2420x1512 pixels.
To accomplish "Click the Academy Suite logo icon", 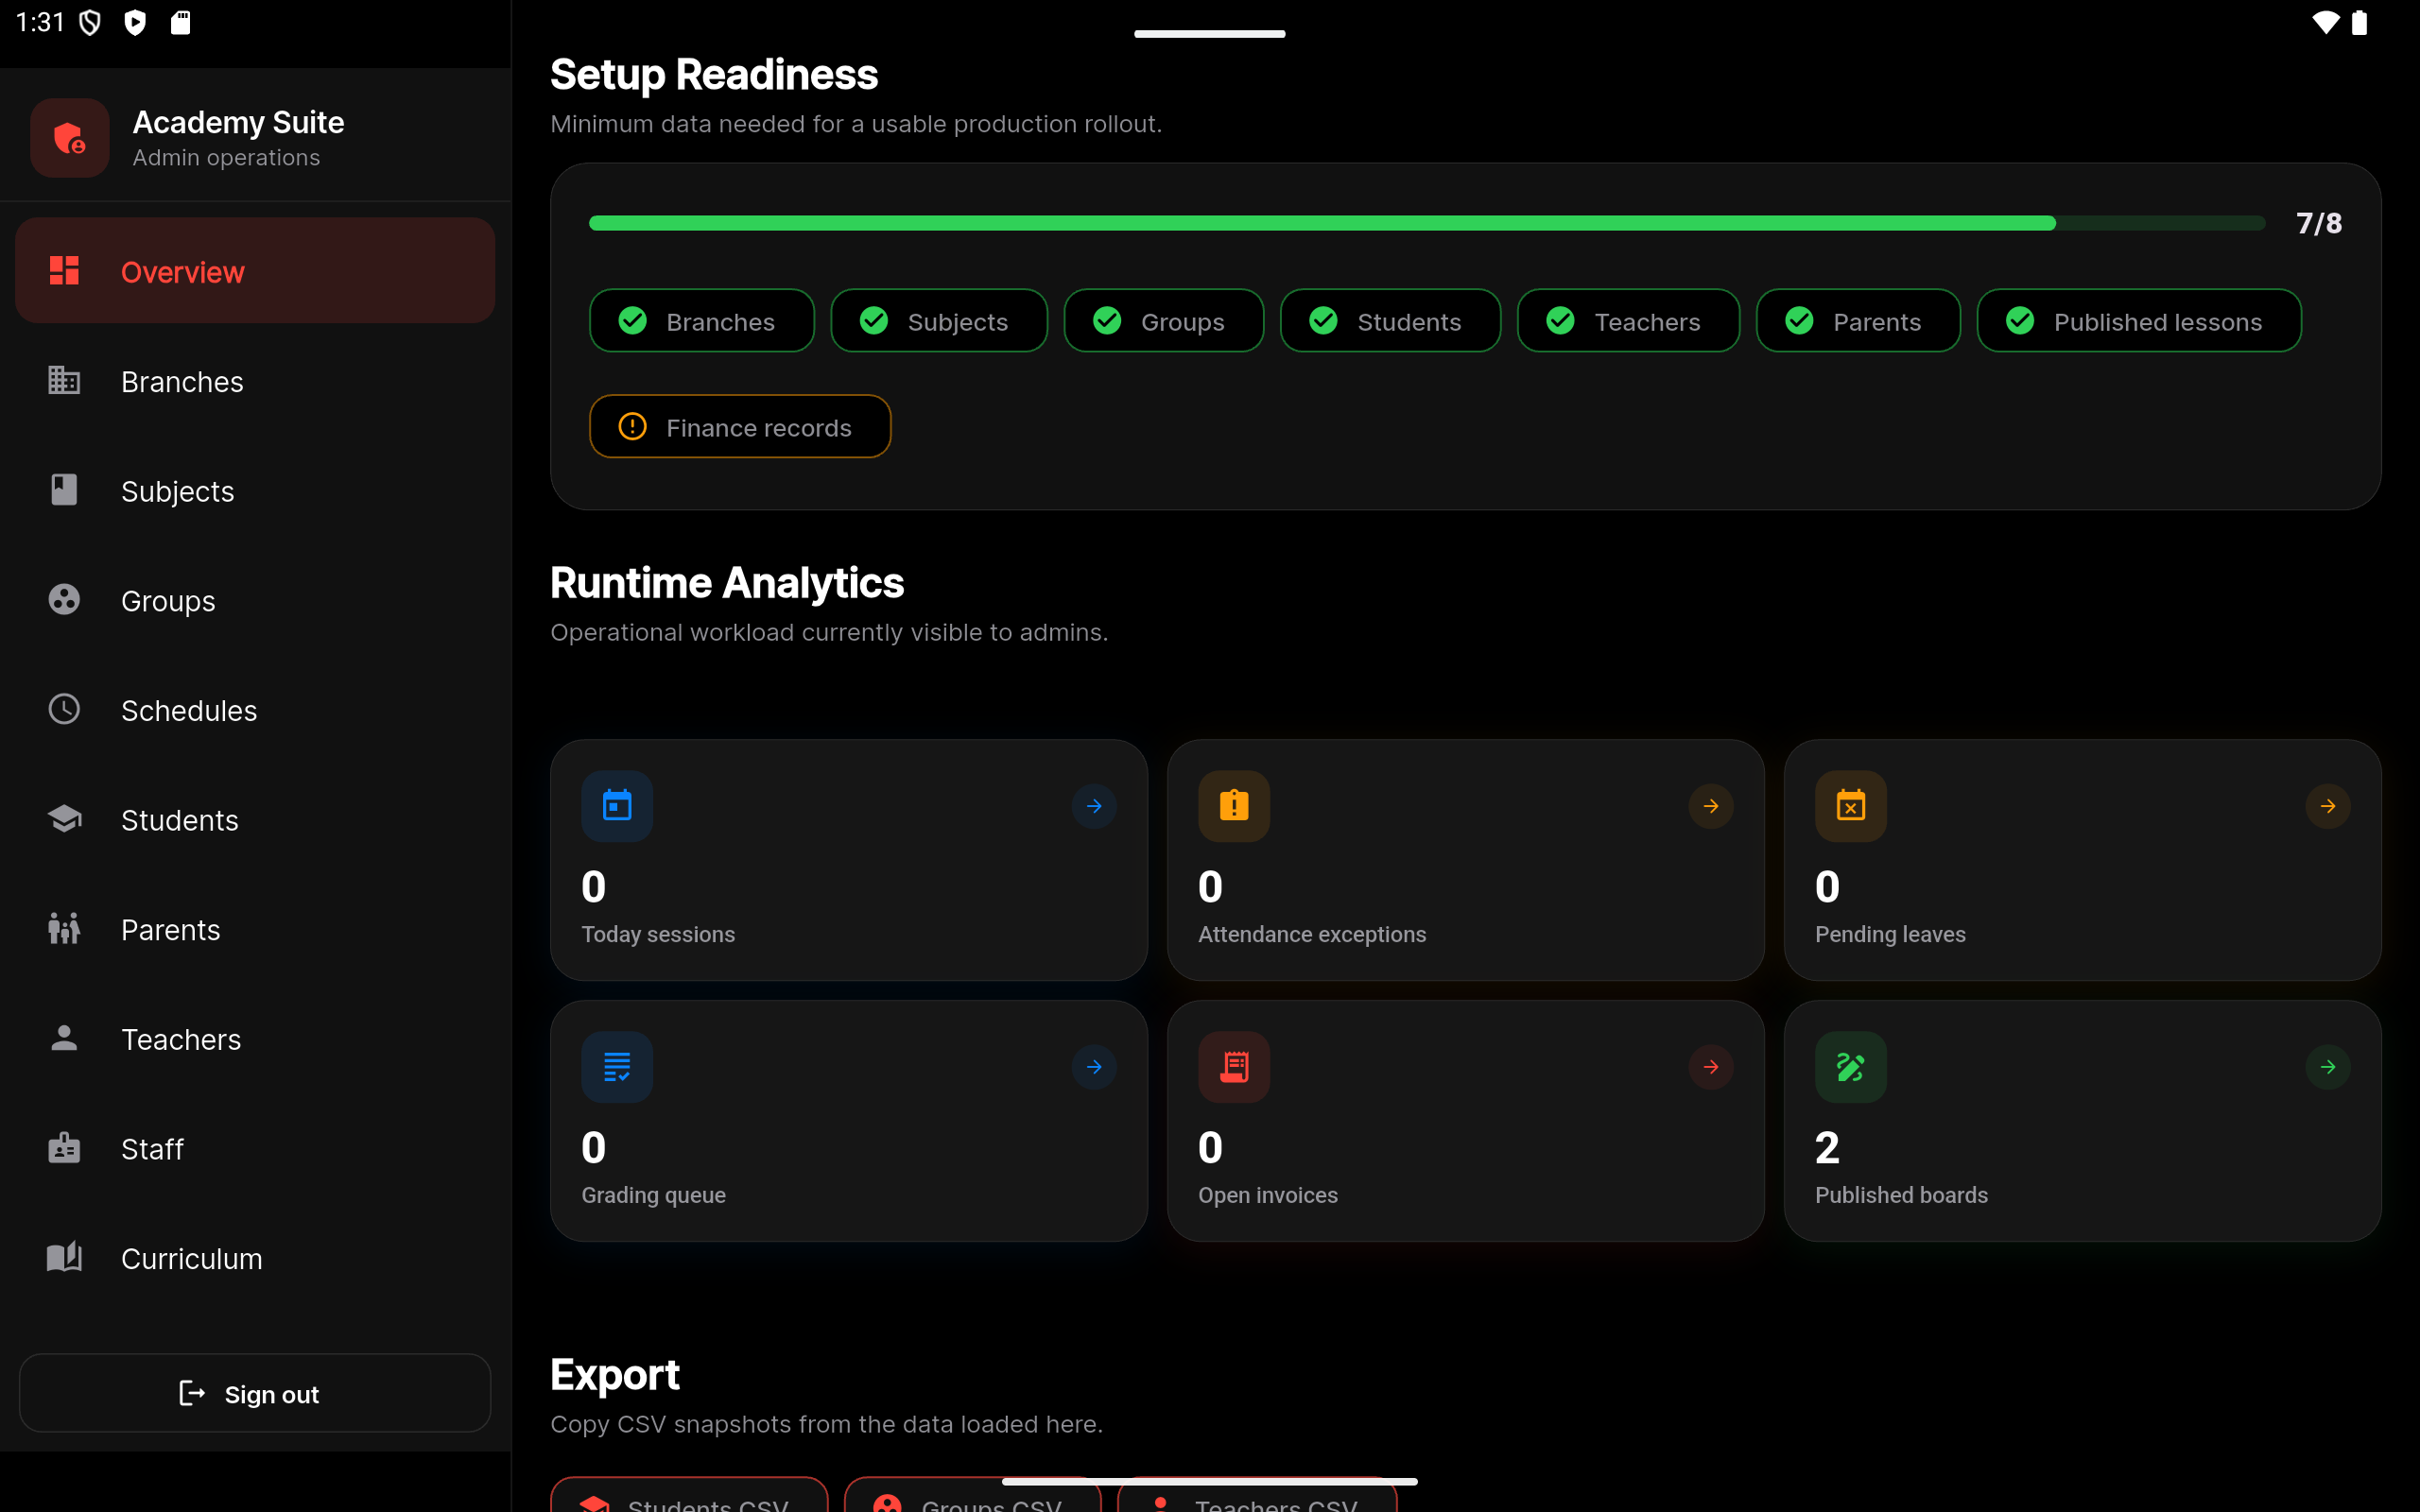I will [x=70, y=138].
